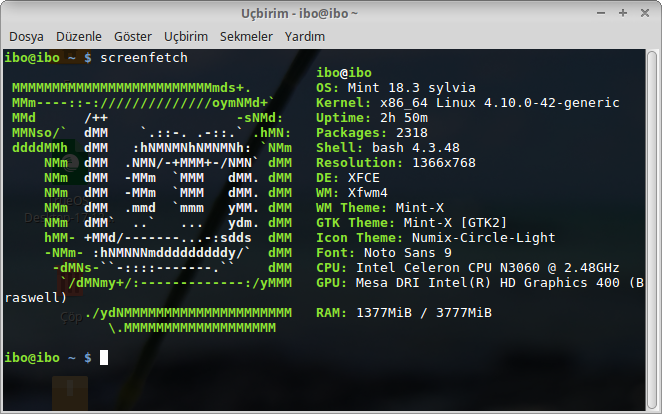Click the 'DE: XFCE' line

point(348,178)
